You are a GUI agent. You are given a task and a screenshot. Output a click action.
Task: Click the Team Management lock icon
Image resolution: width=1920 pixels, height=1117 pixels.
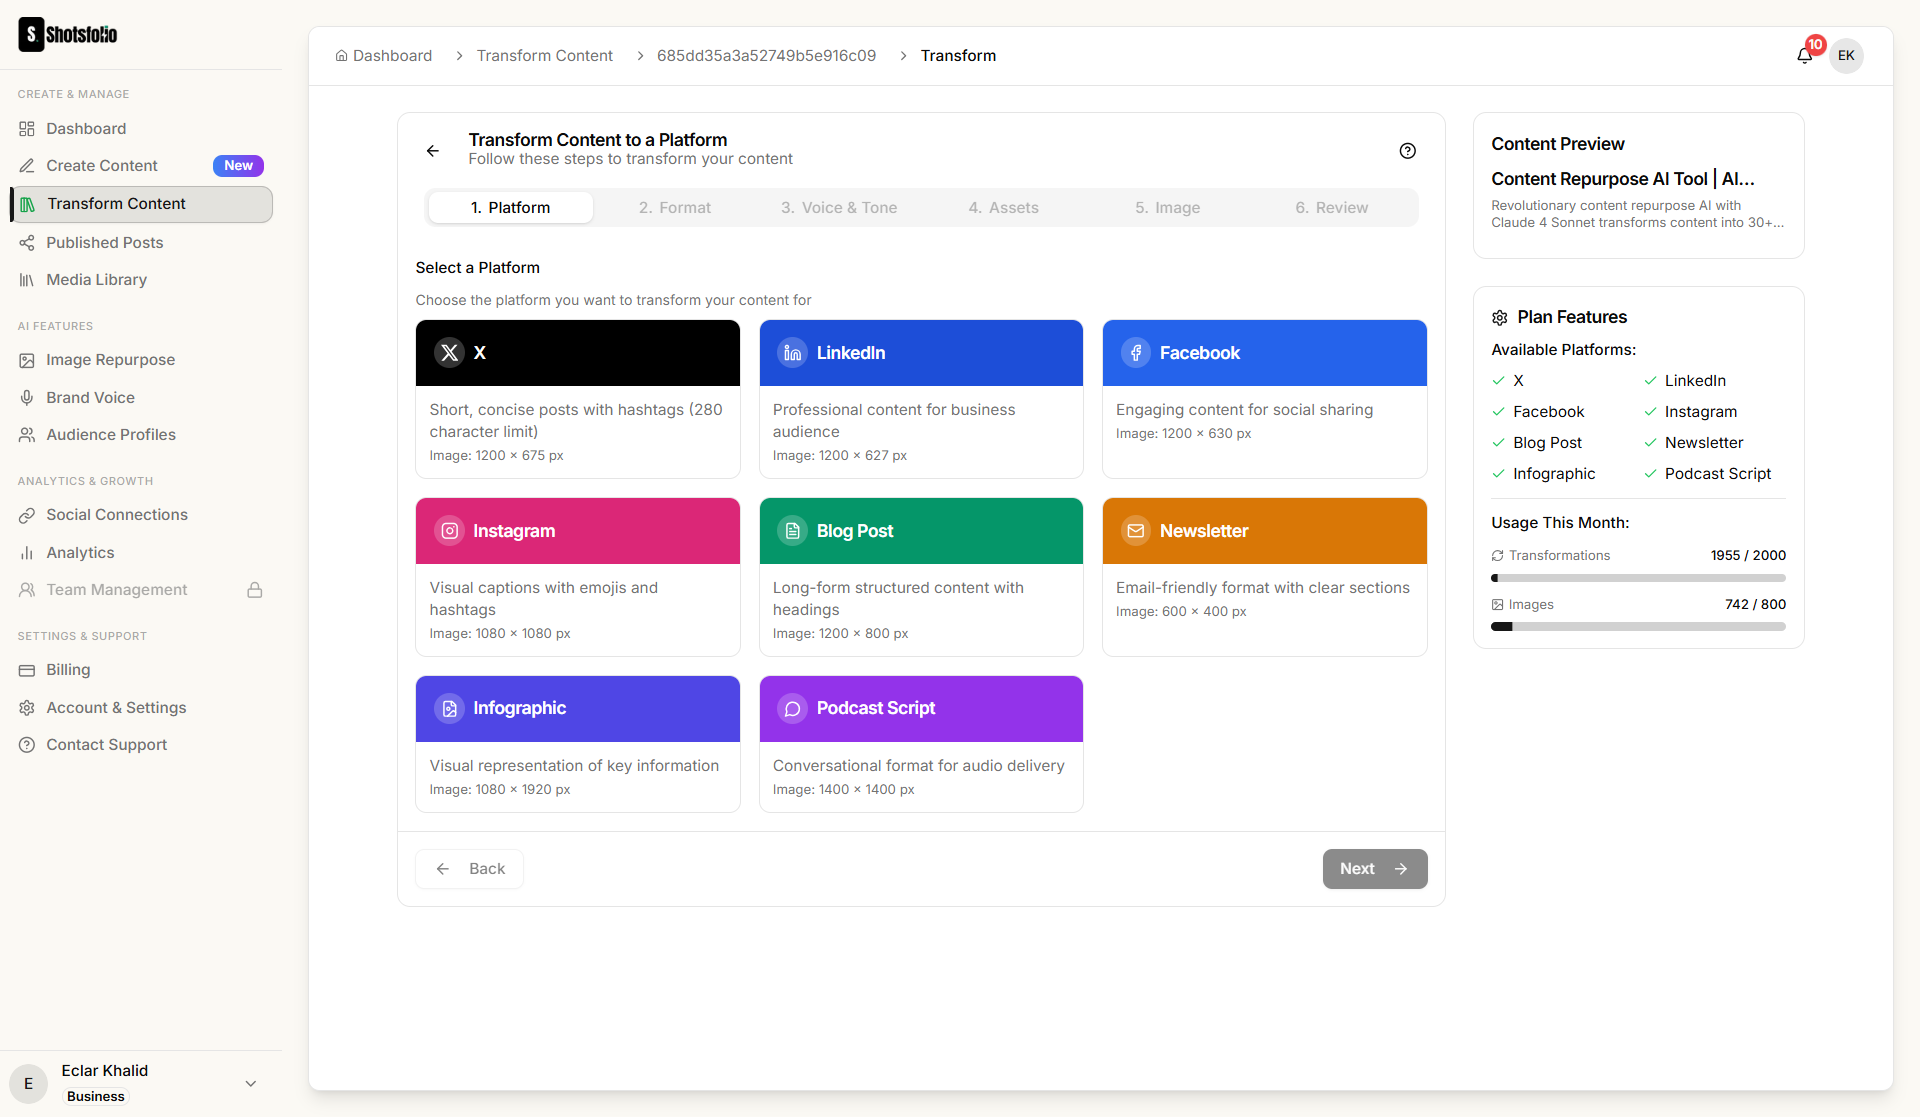click(255, 590)
